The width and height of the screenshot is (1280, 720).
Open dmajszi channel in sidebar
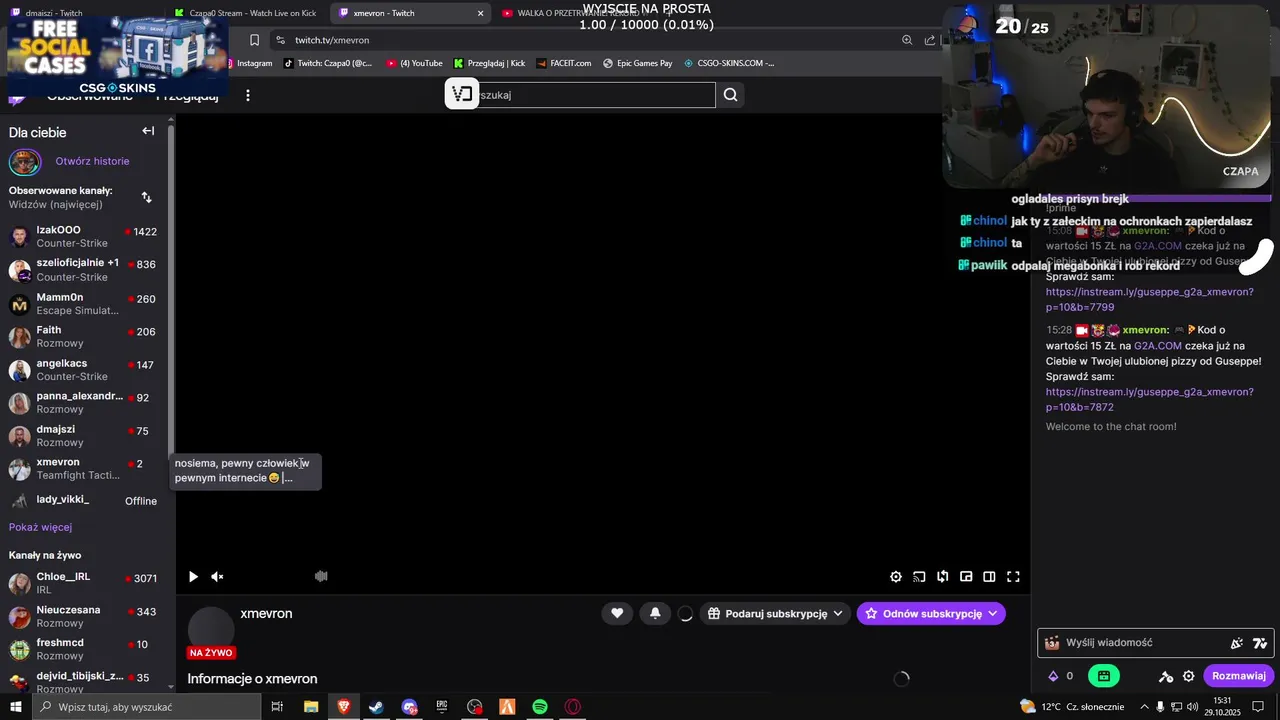[x=85, y=436]
